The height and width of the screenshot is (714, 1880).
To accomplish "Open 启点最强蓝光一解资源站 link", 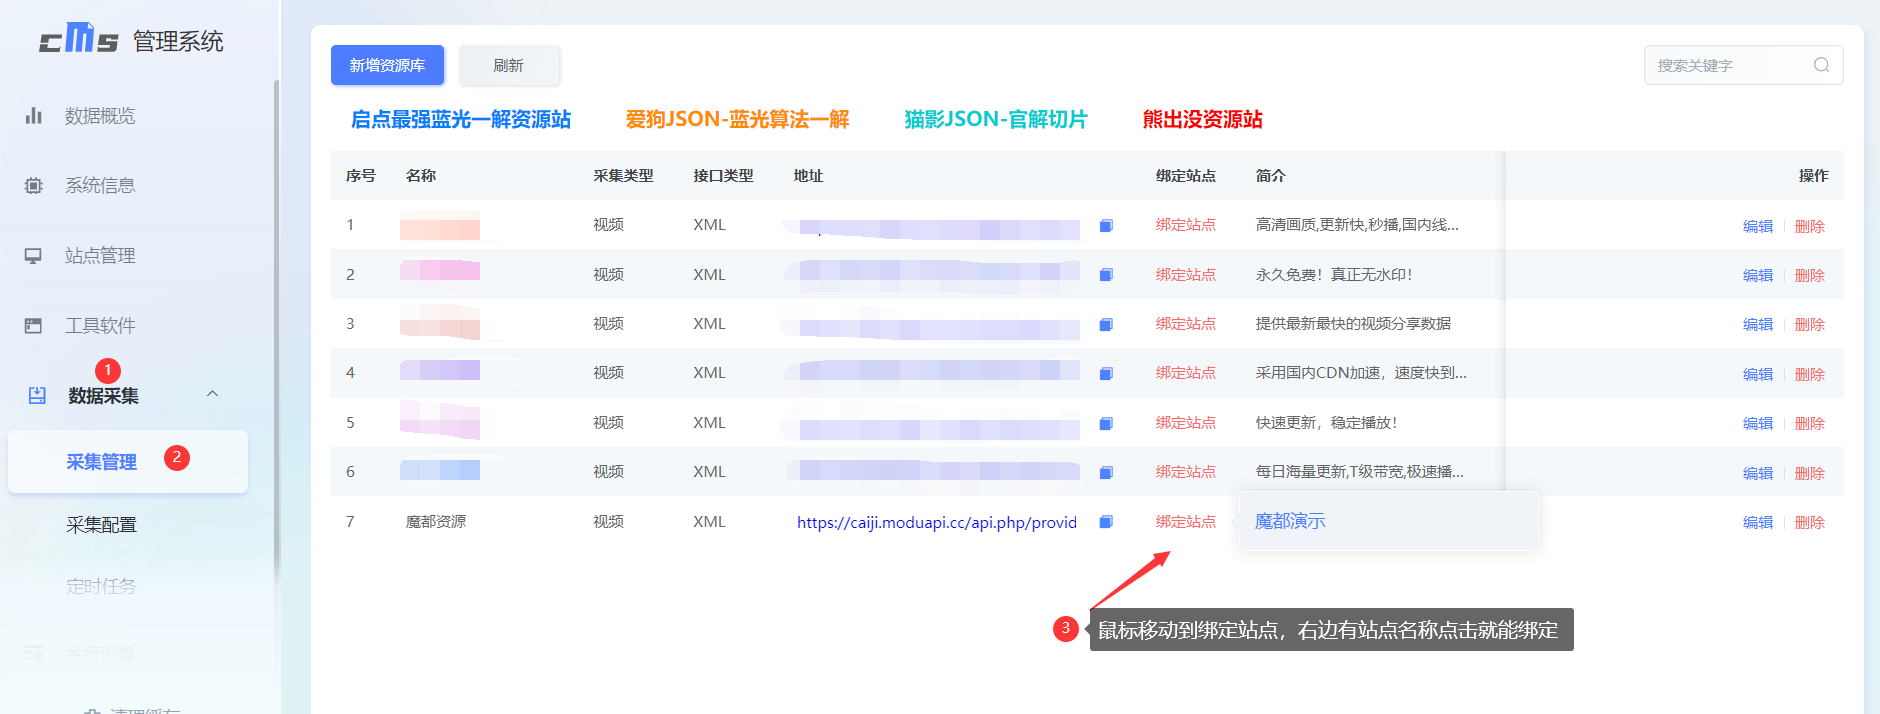I will pos(461,120).
